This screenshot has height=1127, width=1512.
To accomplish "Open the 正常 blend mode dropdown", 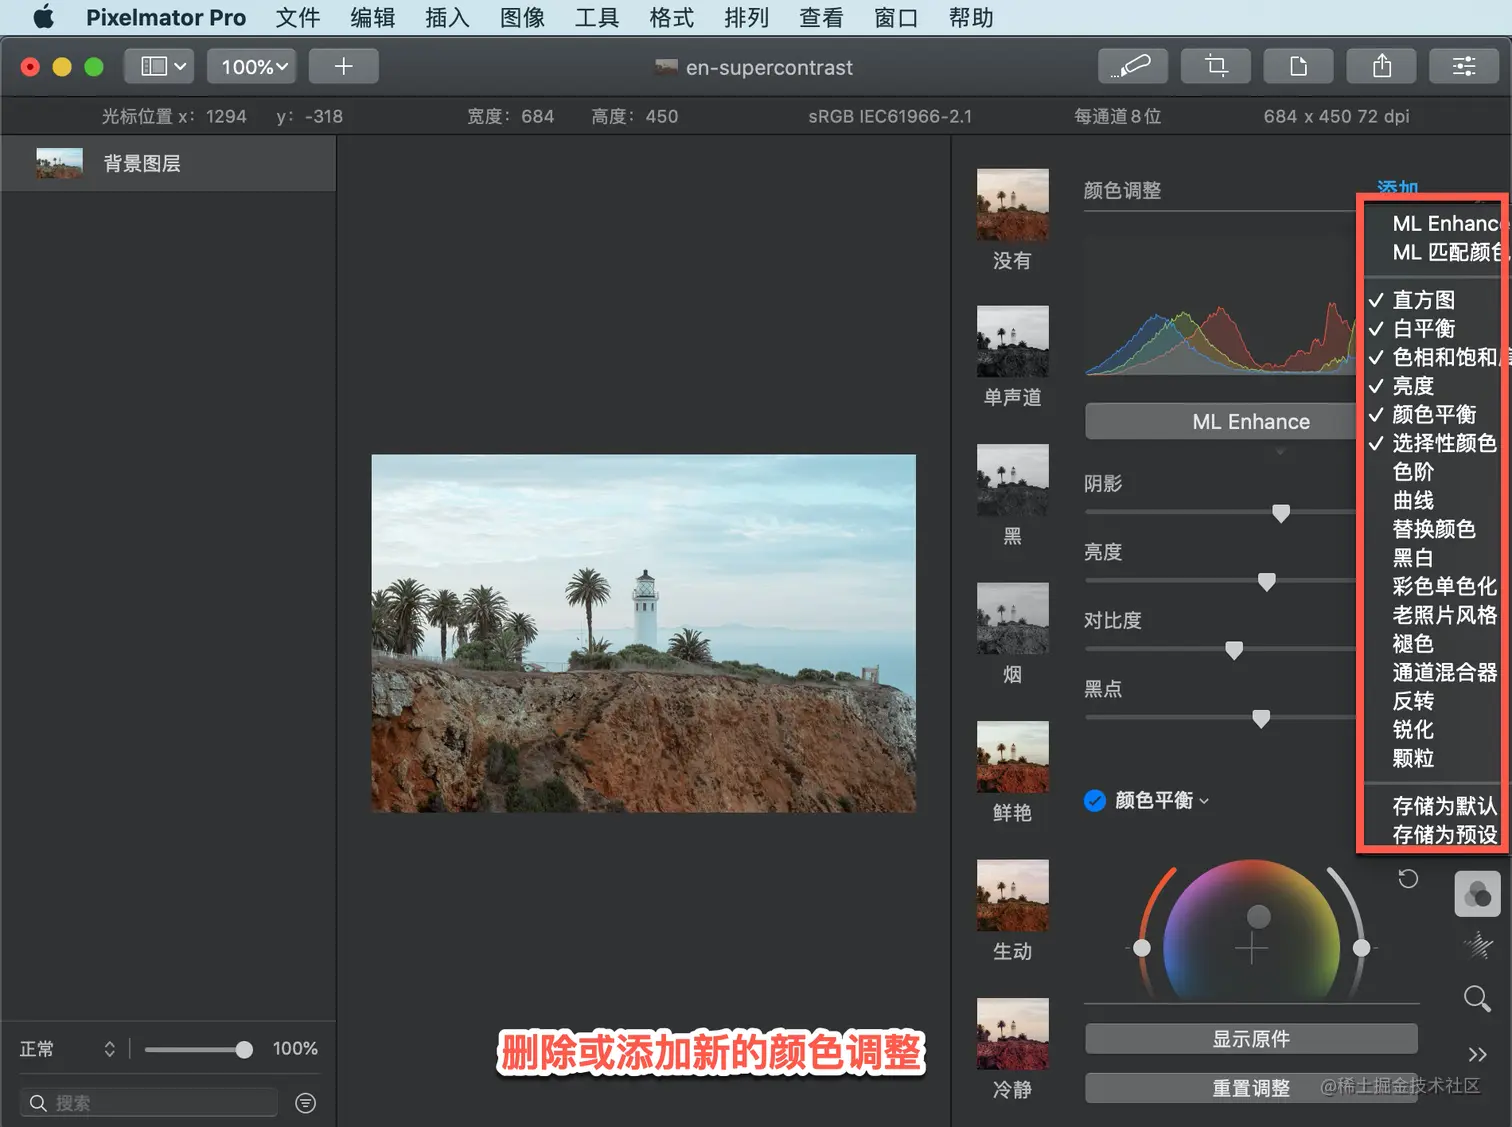I will click(x=68, y=1049).
